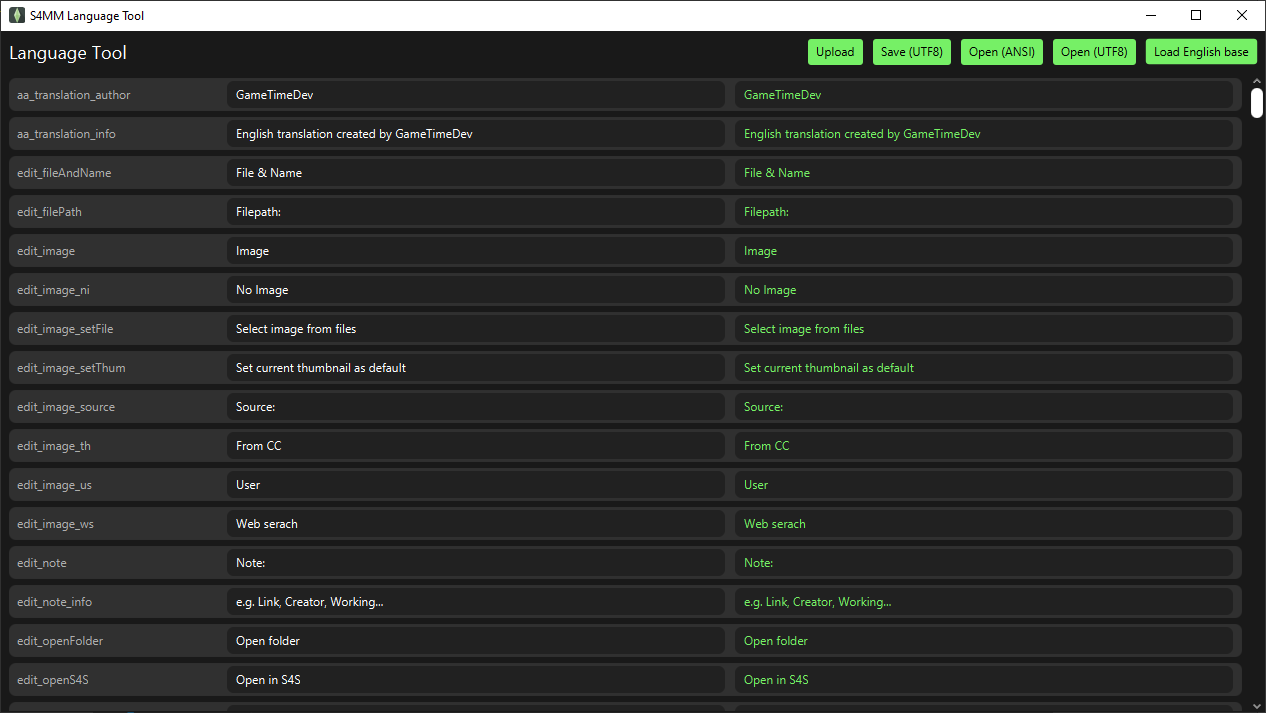The height and width of the screenshot is (713, 1266).
Task: Focus the white 'Open in S4S' field
Action: (475, 680)
